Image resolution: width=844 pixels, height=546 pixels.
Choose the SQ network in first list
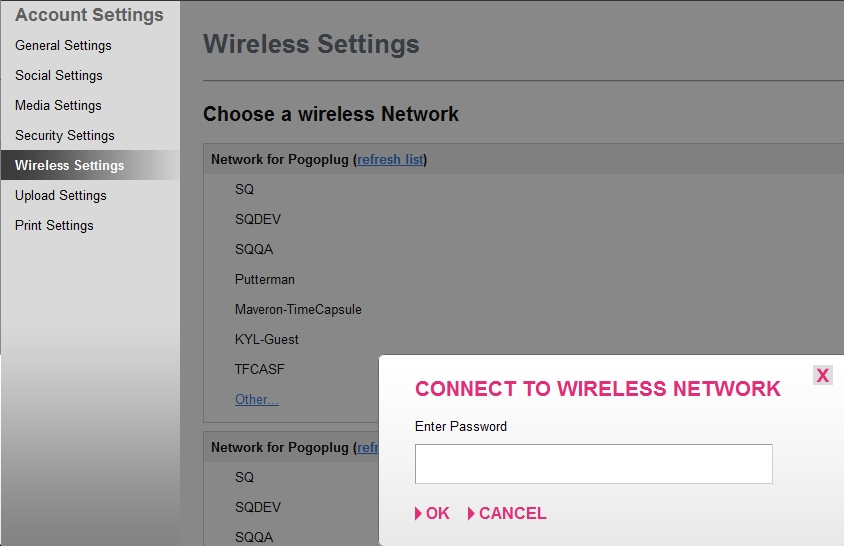[x=245, y=189]
